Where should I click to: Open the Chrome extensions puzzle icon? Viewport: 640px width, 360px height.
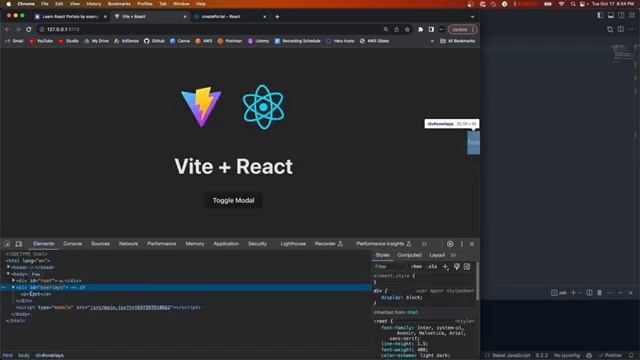click(420, 29)
